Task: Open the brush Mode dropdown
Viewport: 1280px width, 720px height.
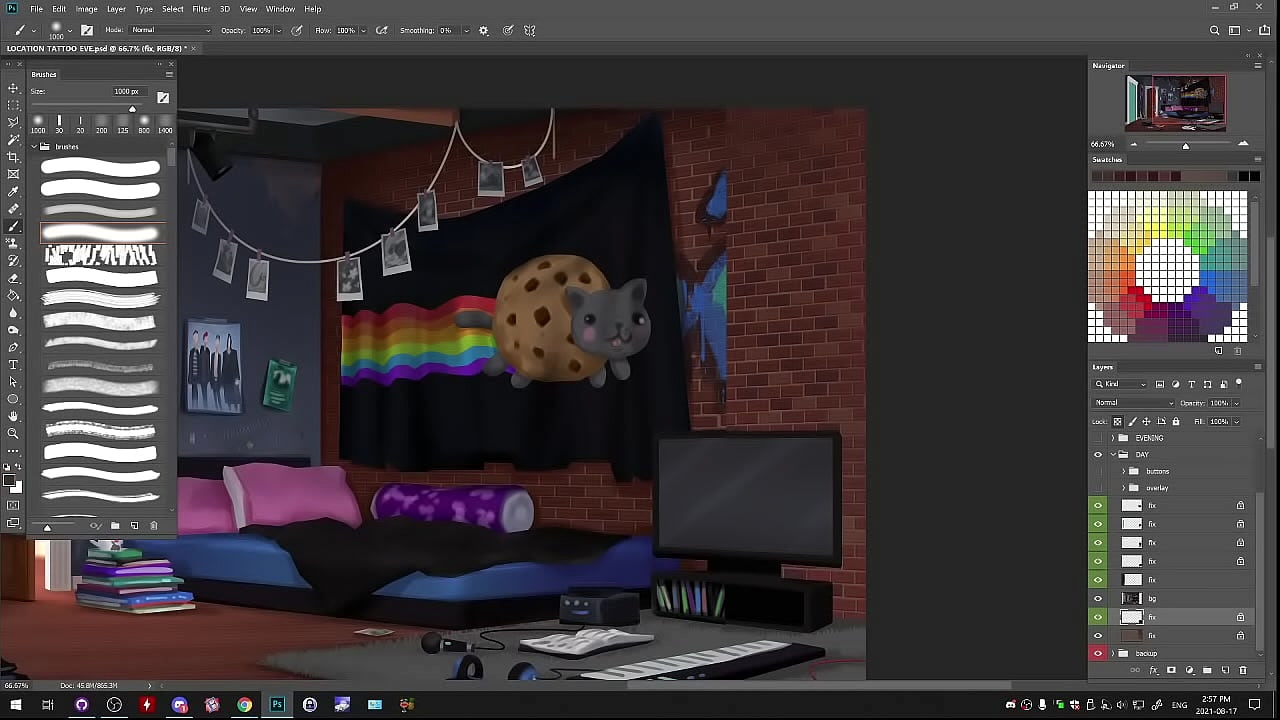Action: pyautogui.click(x=170, y=30)
